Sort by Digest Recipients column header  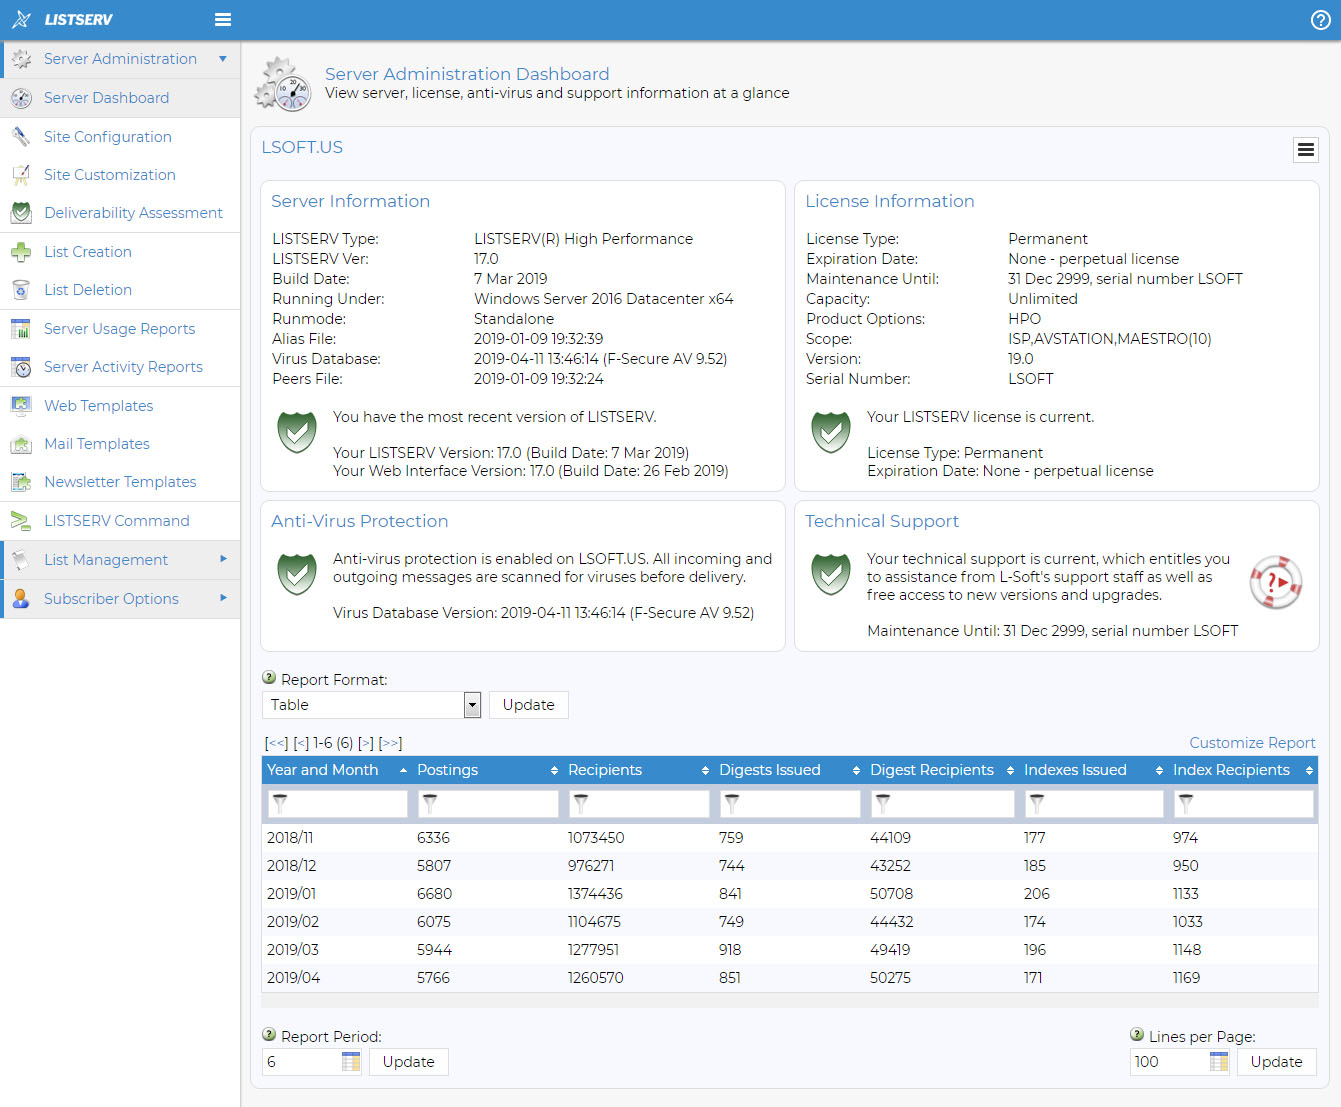point(941,770)
